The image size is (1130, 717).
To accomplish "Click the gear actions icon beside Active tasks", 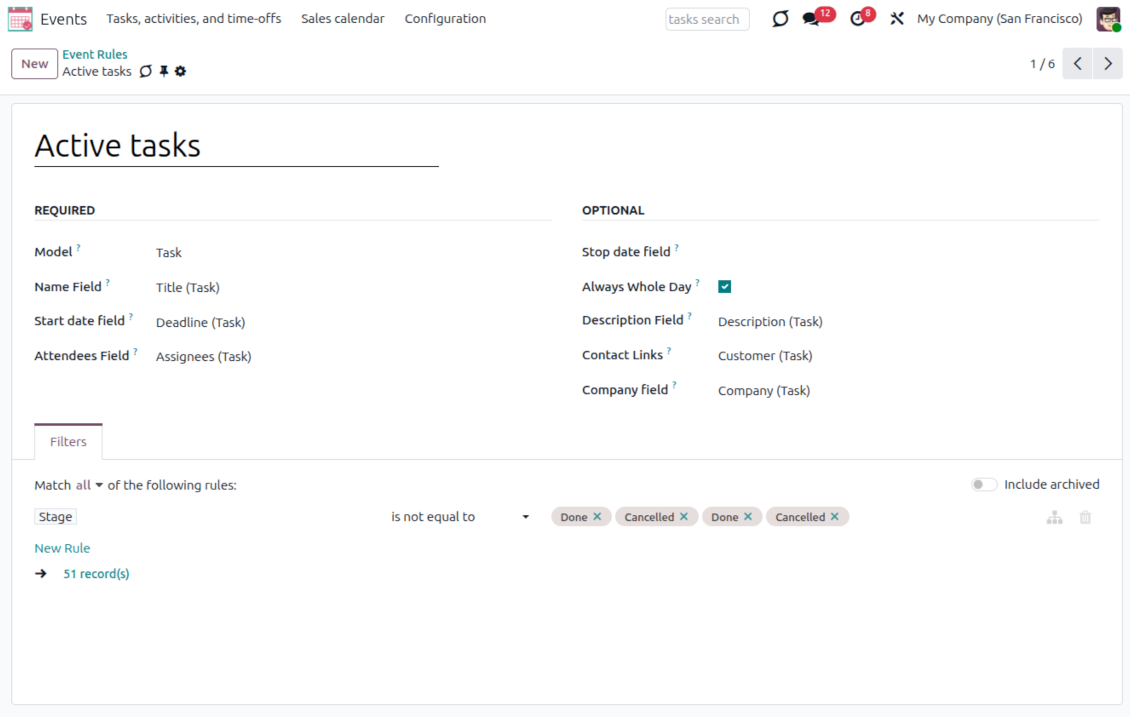I will tap(180, 72).
